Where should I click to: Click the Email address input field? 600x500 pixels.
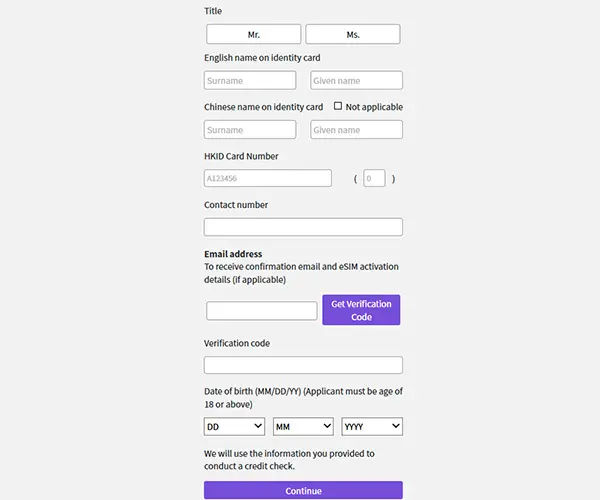tap(261, 310)
